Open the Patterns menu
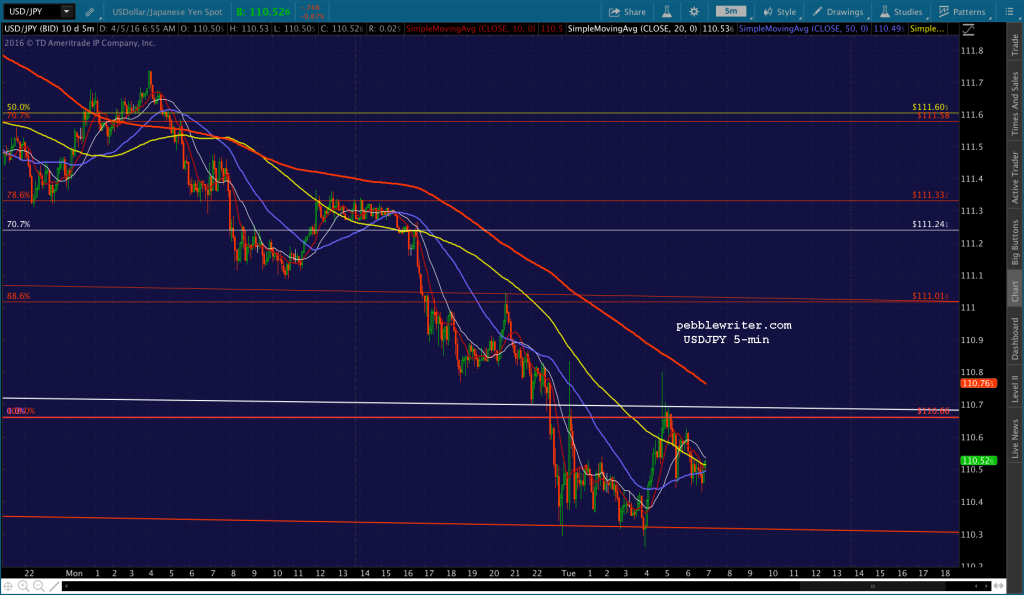 [962, 12]
